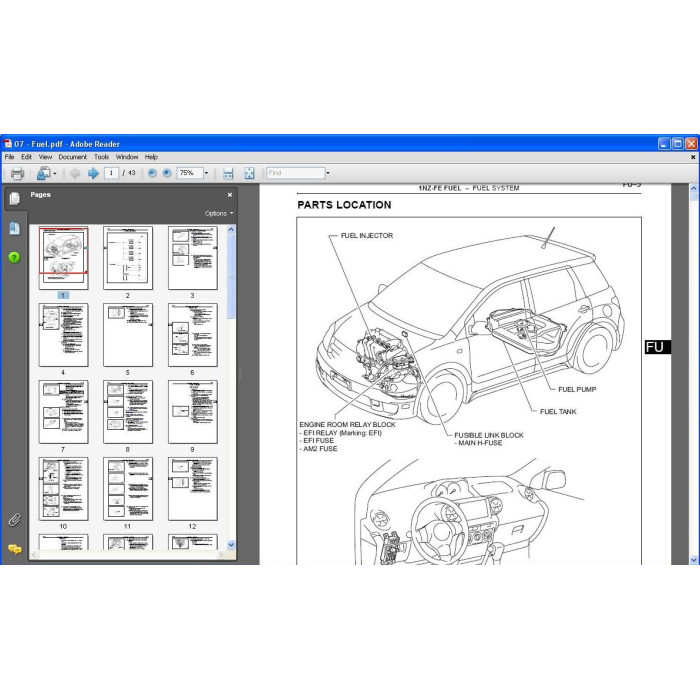Open the Options dropdown in Pages panel
Screen dimensions: 700x700
click(219, 213)
